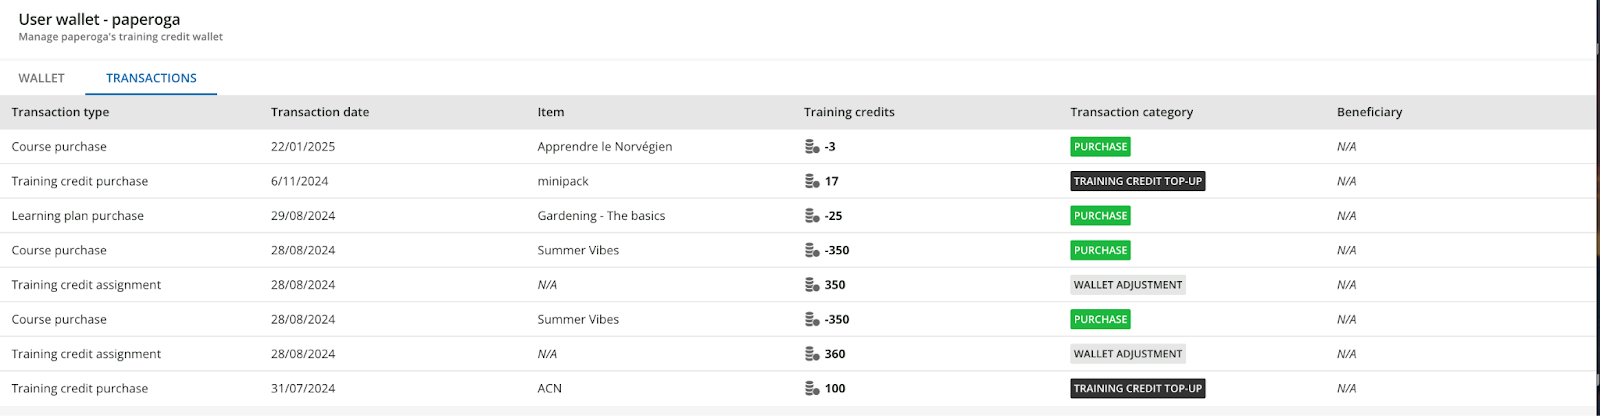
Task: Click the Transaction type column header
Action: pyautogui.click(x=60, y=112)
